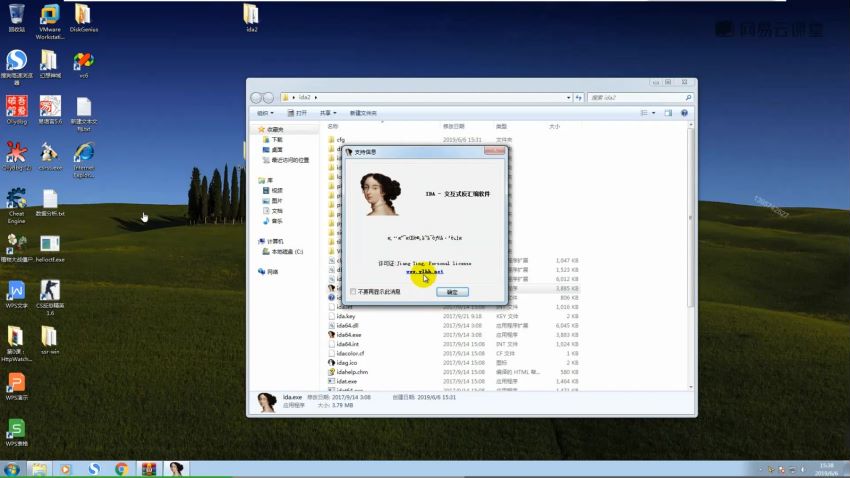Click the Explorer refresh button beside the address bar
Screen dimensions: 850x478
578,98
